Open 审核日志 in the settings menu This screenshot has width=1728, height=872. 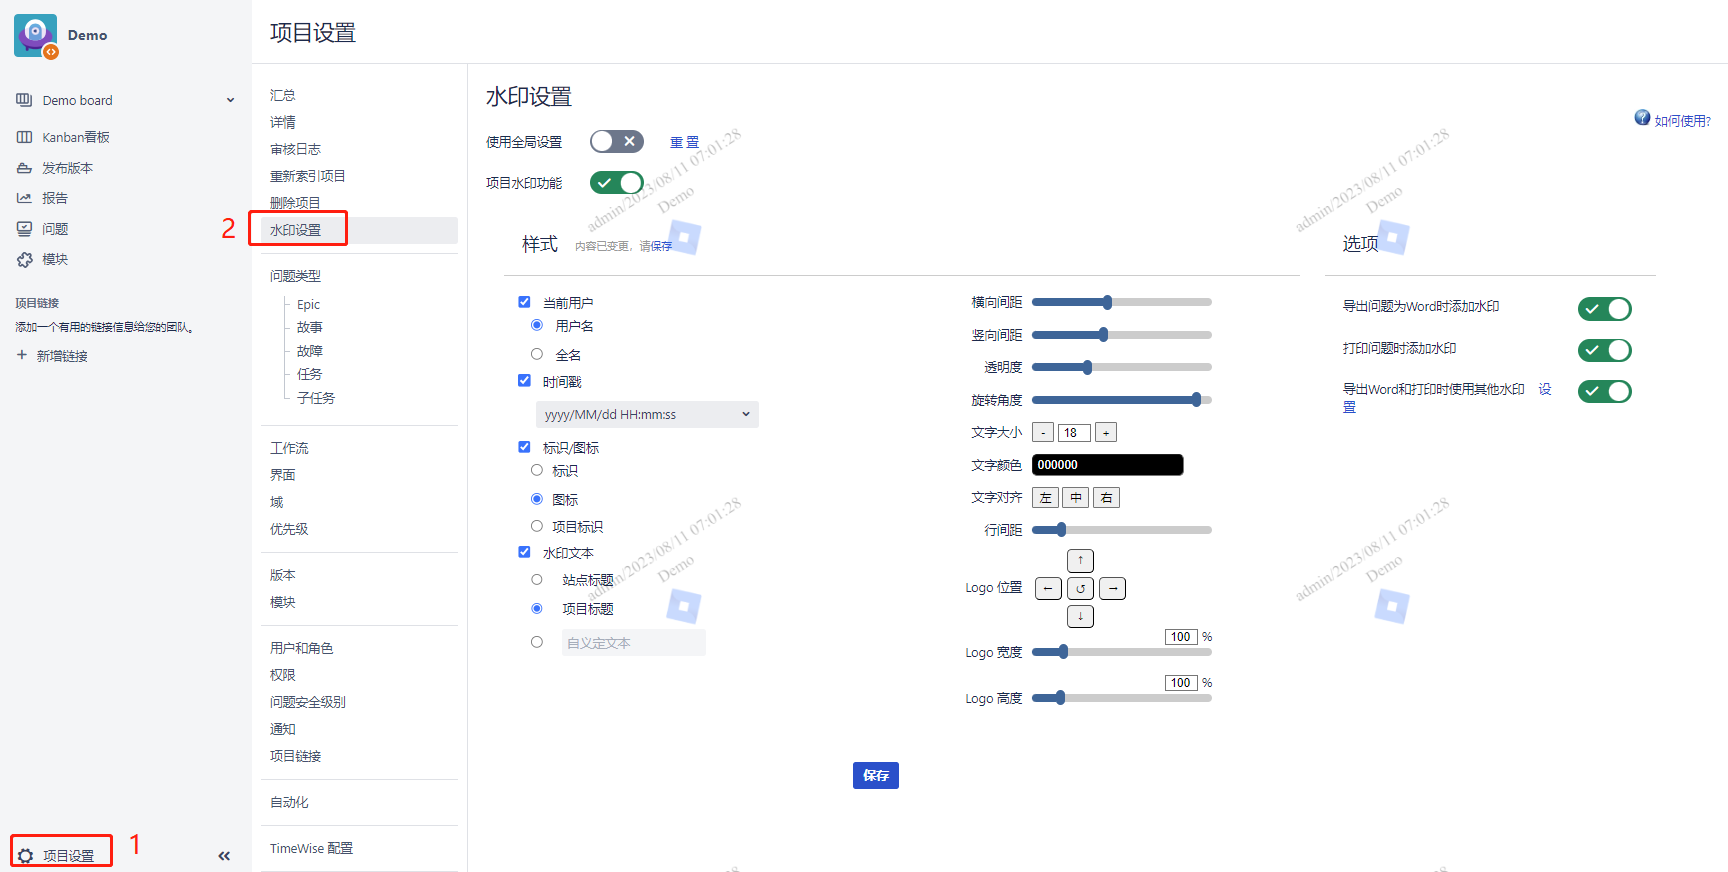click(x=295, y=149)
